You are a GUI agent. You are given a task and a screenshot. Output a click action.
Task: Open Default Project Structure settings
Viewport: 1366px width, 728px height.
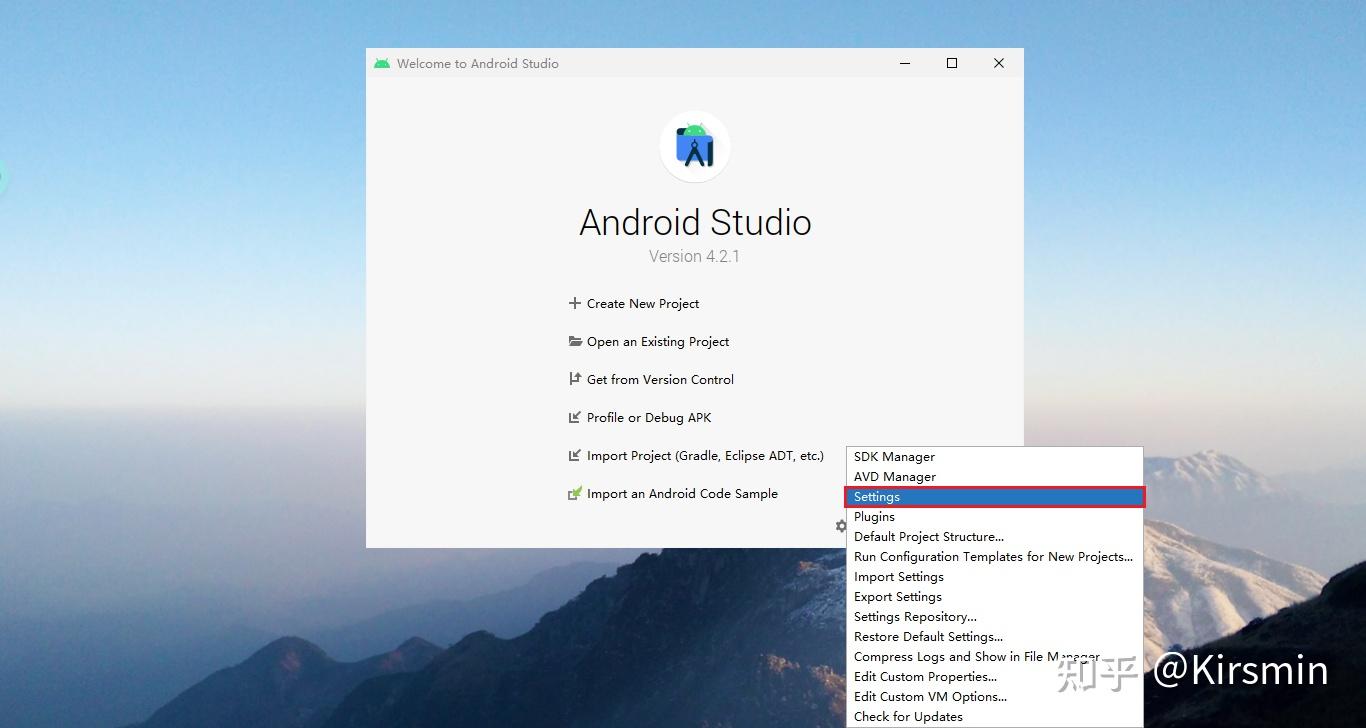point(928,536)
